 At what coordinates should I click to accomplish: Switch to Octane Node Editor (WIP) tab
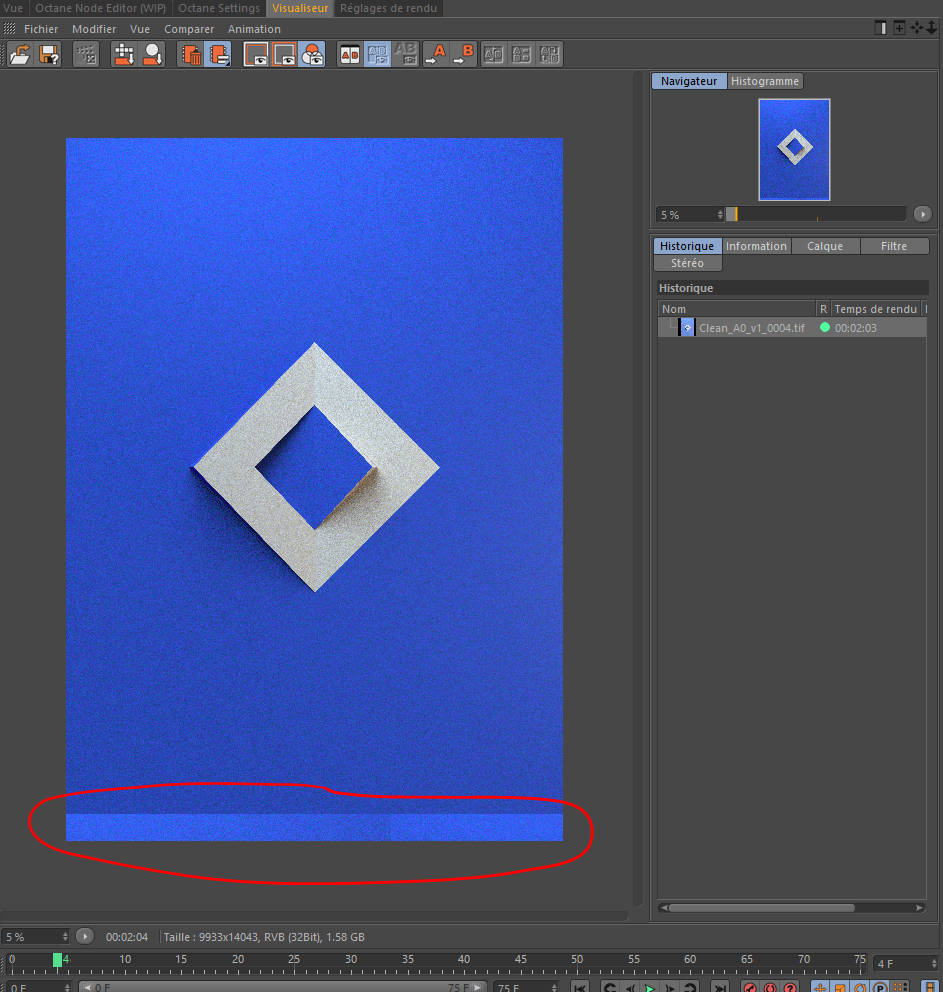click(x=101, y=8)
